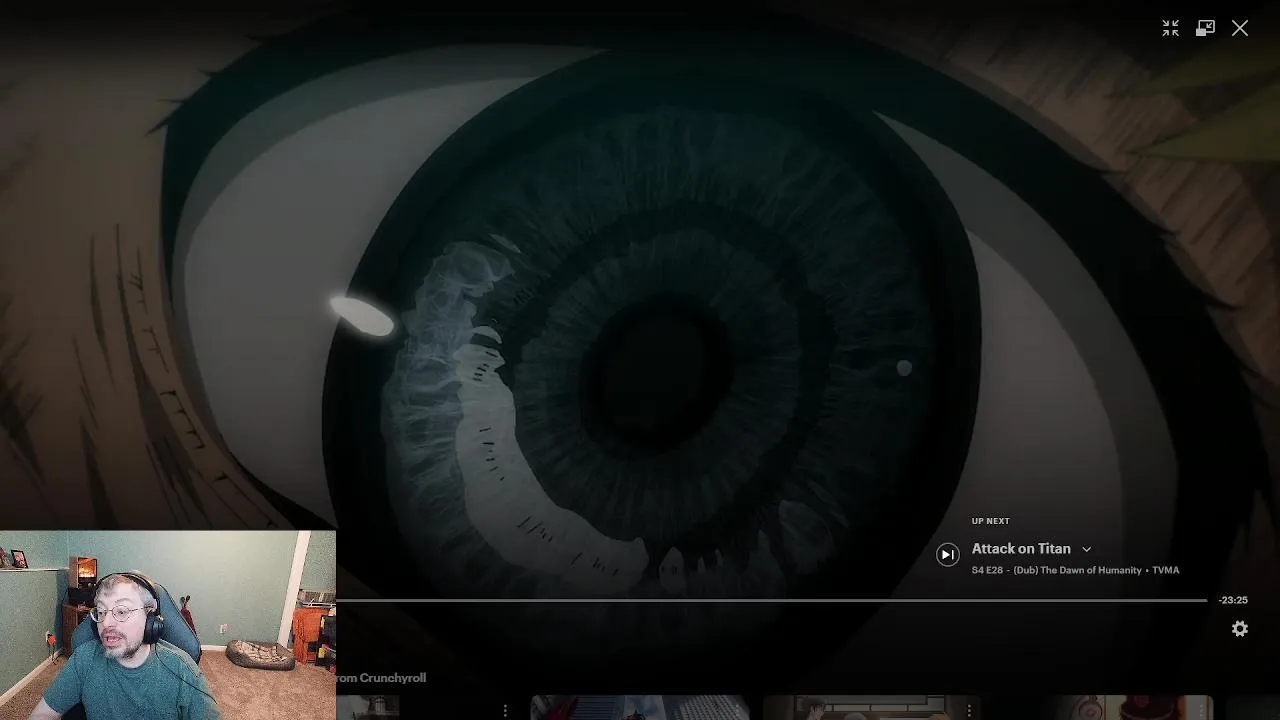Click the Attack on Titan title
This screenshot has width=1280, height=720.
1021,548
